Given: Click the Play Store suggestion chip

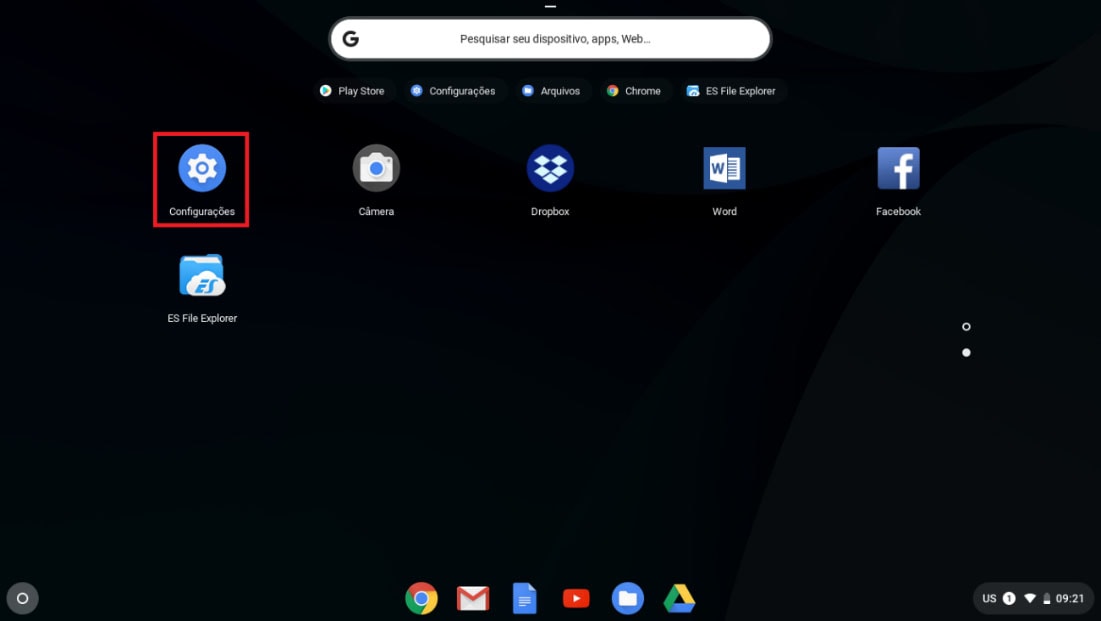Looking at the screenshot, I should pos(352,91).
